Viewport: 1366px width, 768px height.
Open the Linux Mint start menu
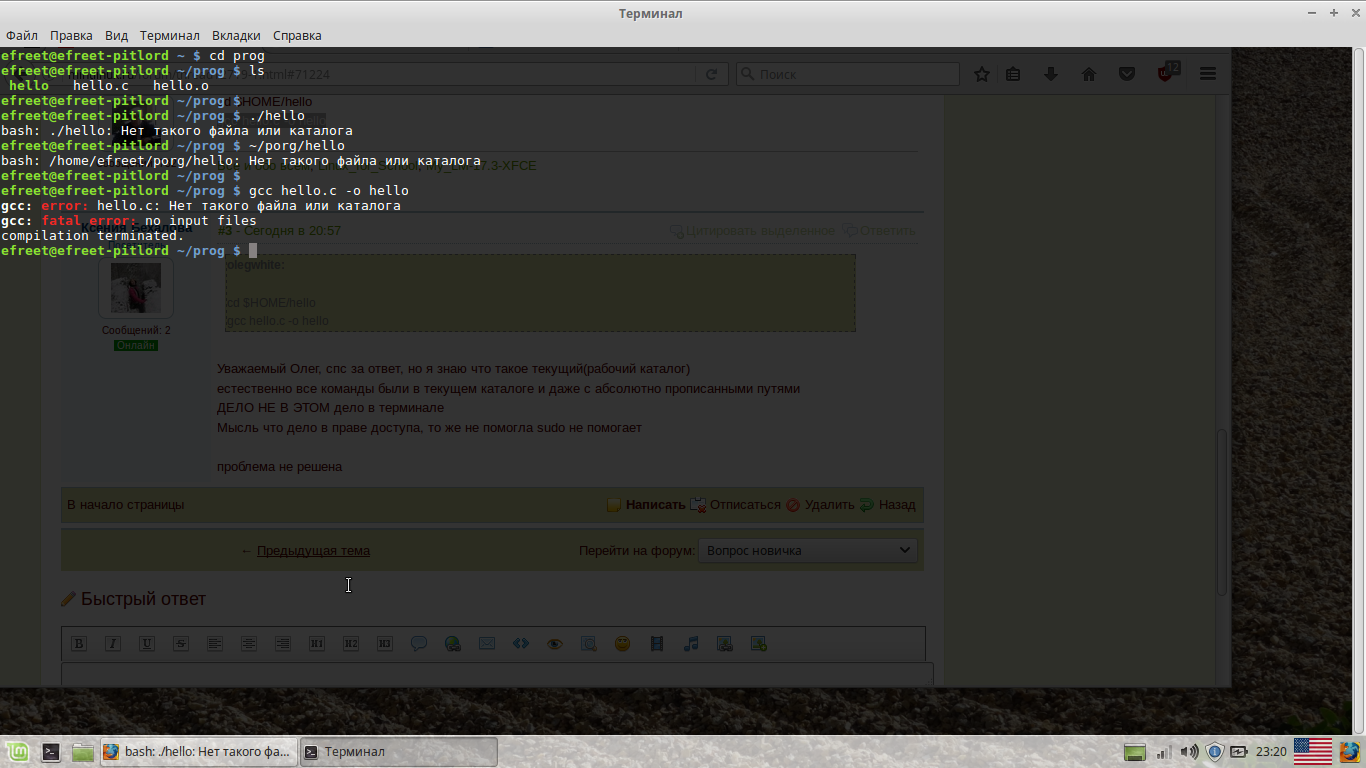pos(18,752)
